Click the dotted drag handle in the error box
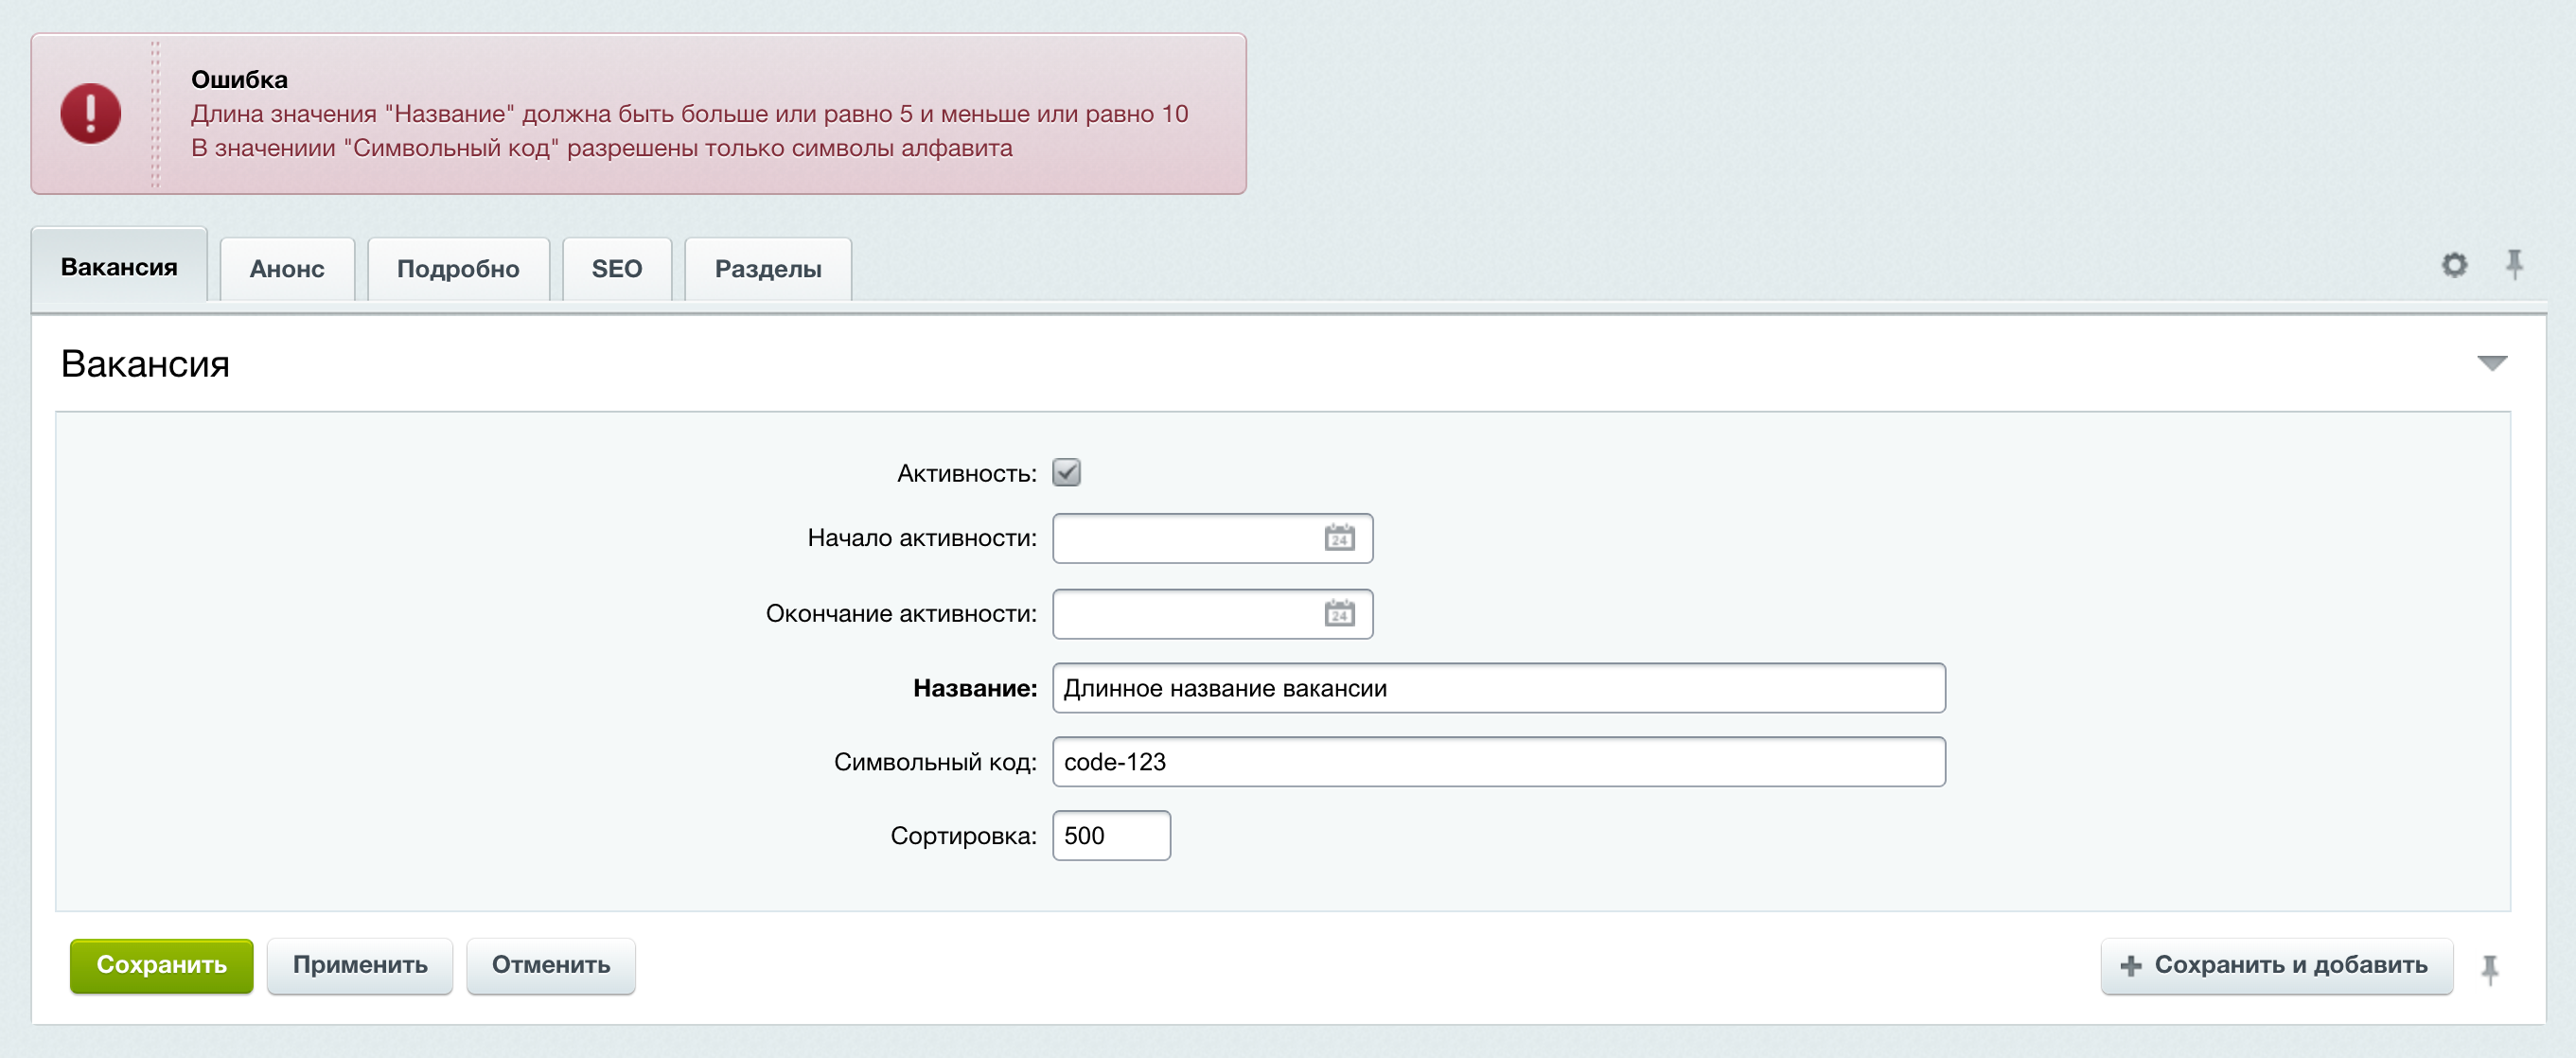Screen dimensions: 2576x1058 [155, 113]
